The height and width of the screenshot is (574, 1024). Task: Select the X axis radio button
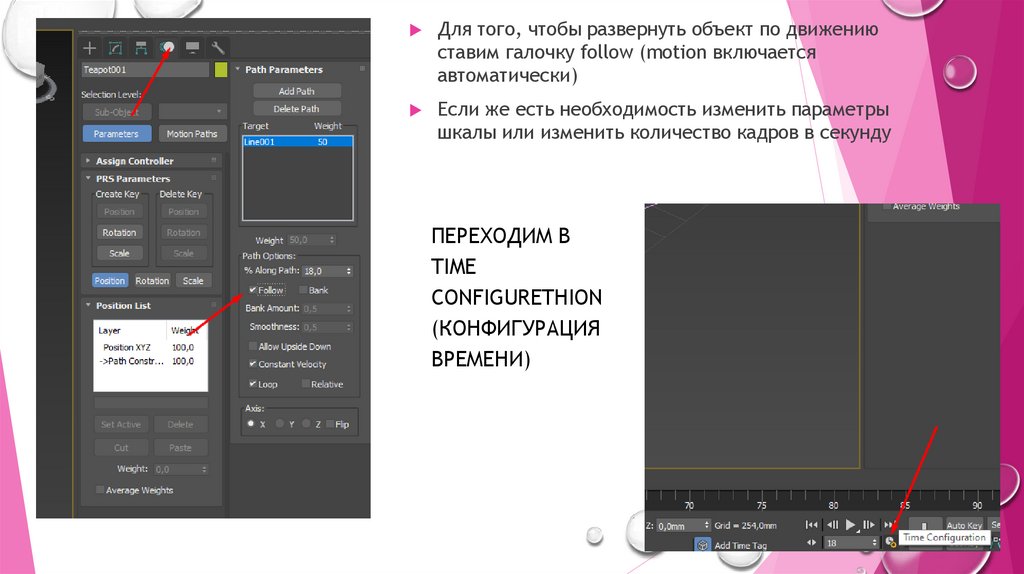[x=251, y=424]
